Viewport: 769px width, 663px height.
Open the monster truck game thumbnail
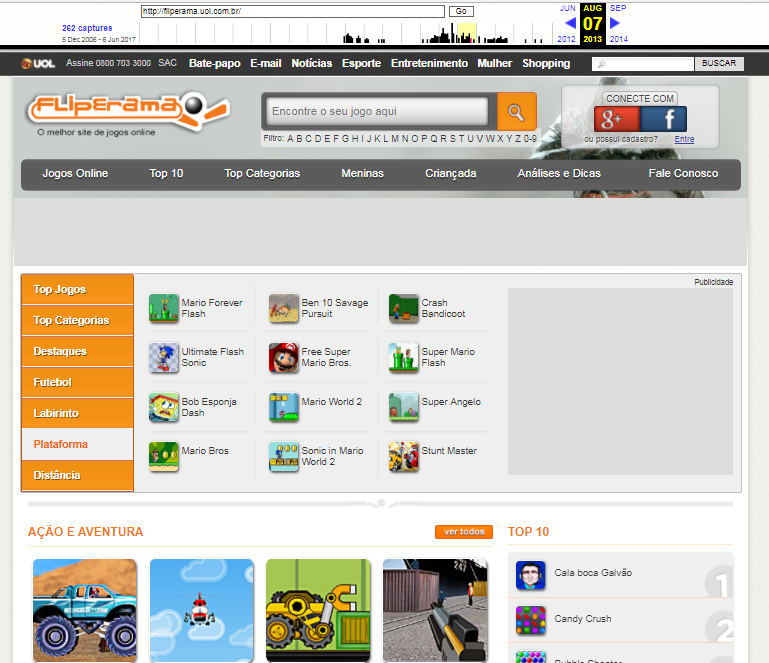[x=85, y=611]
